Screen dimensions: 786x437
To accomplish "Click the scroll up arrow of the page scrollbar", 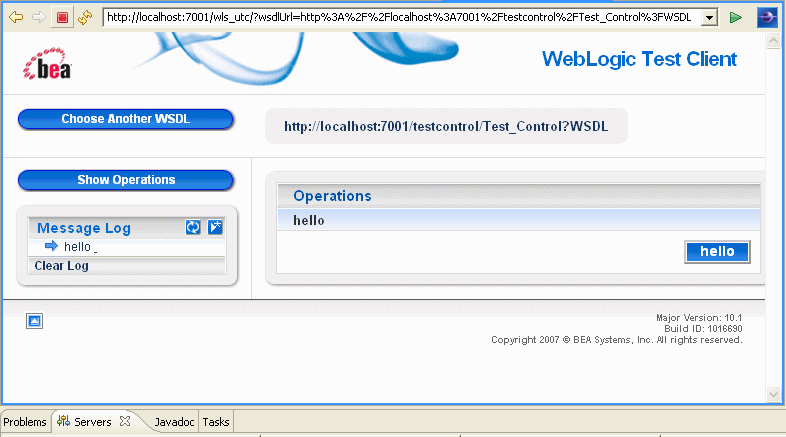I will (772, 41).
